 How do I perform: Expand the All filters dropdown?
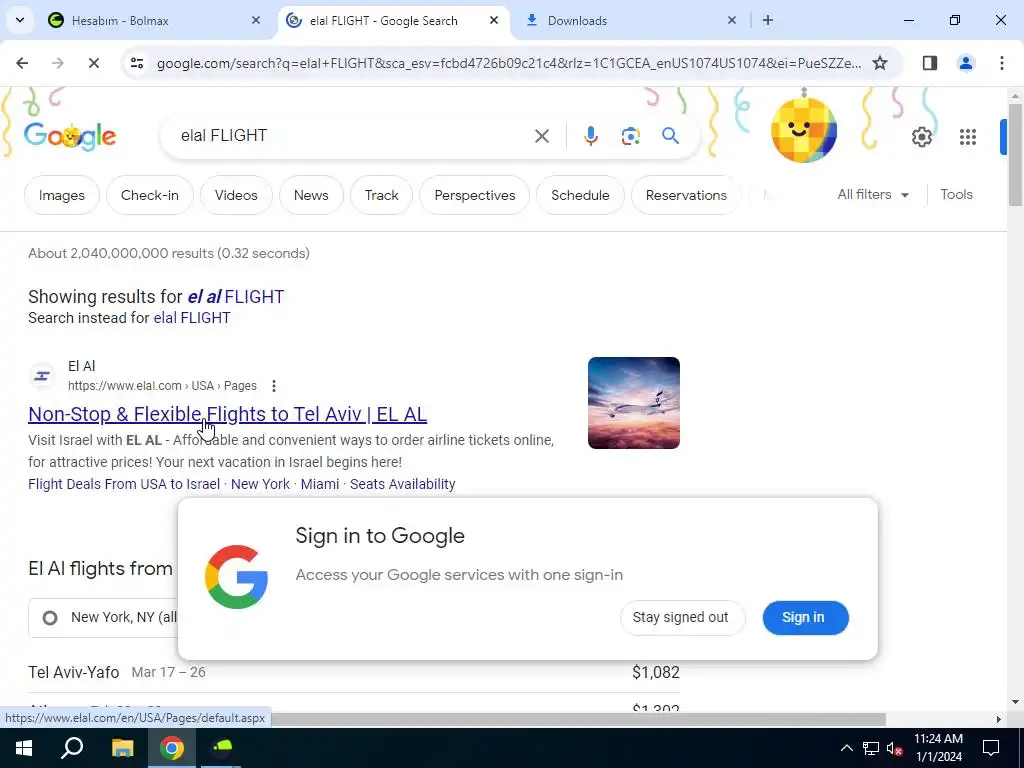pyautogui.click(x=873, y=195)
